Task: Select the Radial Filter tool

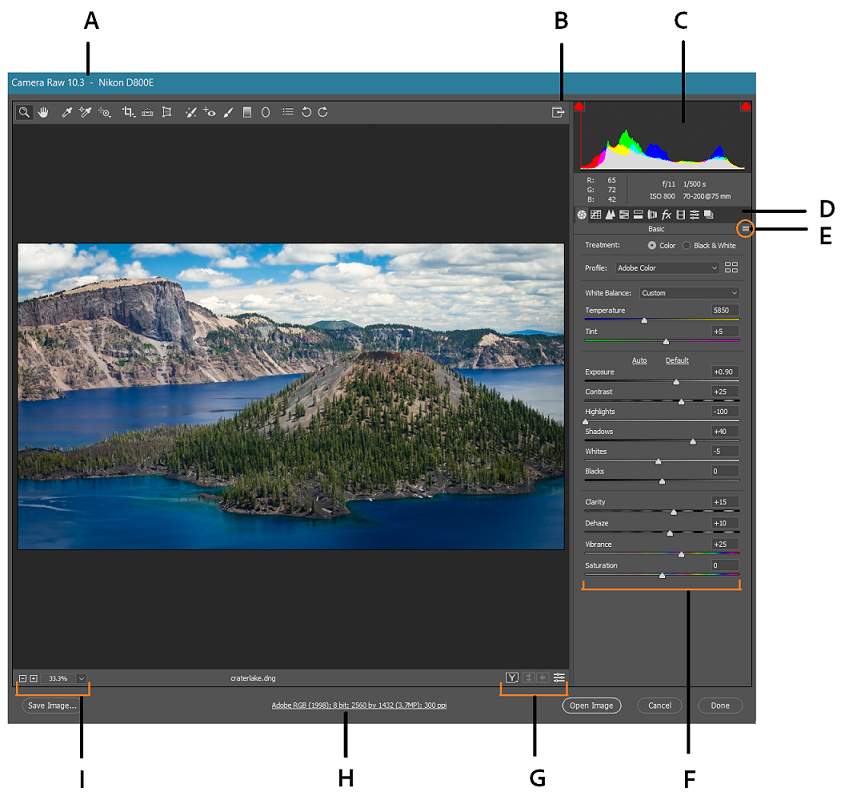Action: (266, 112)
